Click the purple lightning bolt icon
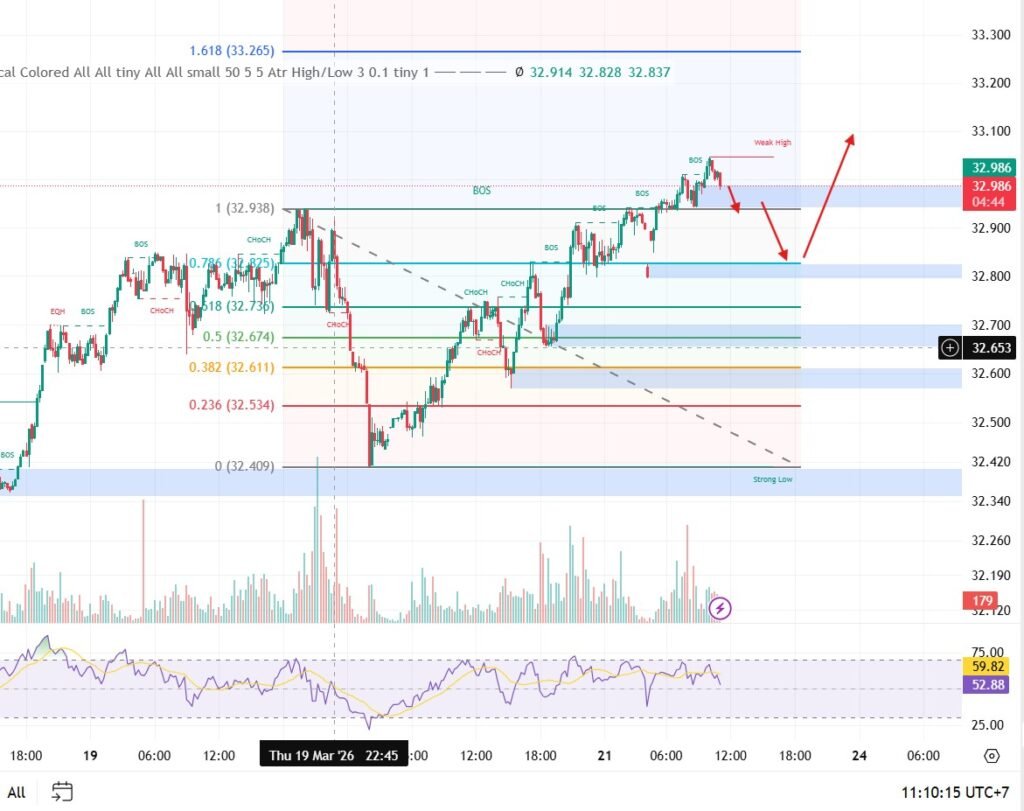1024x811 pixels. [x=720, y=607]
